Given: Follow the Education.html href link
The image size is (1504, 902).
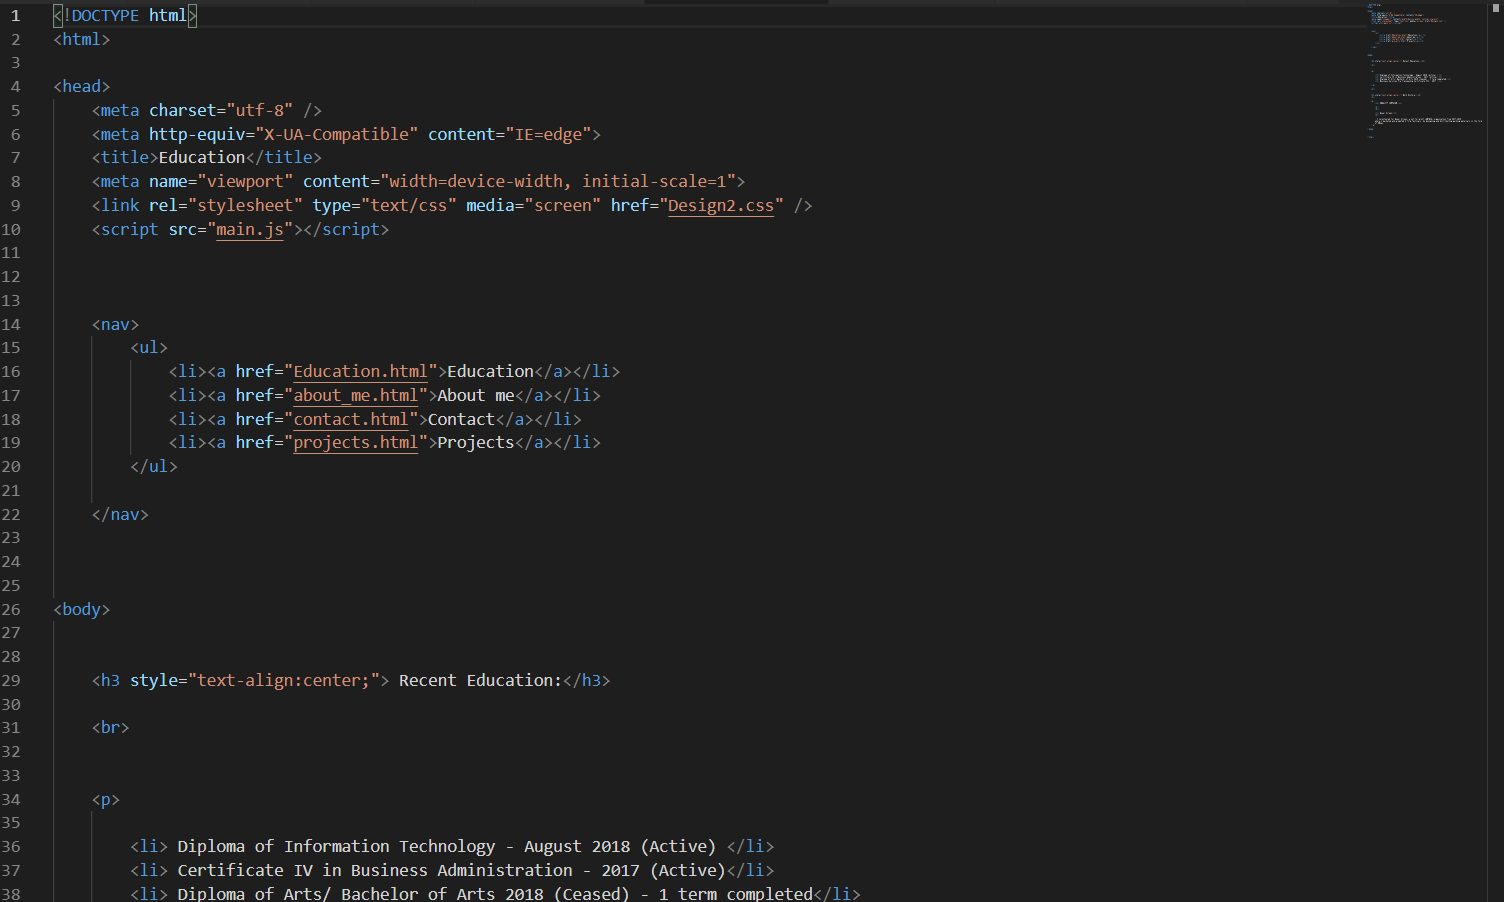Looking at the screenshot, I should [x=361, y=372].
